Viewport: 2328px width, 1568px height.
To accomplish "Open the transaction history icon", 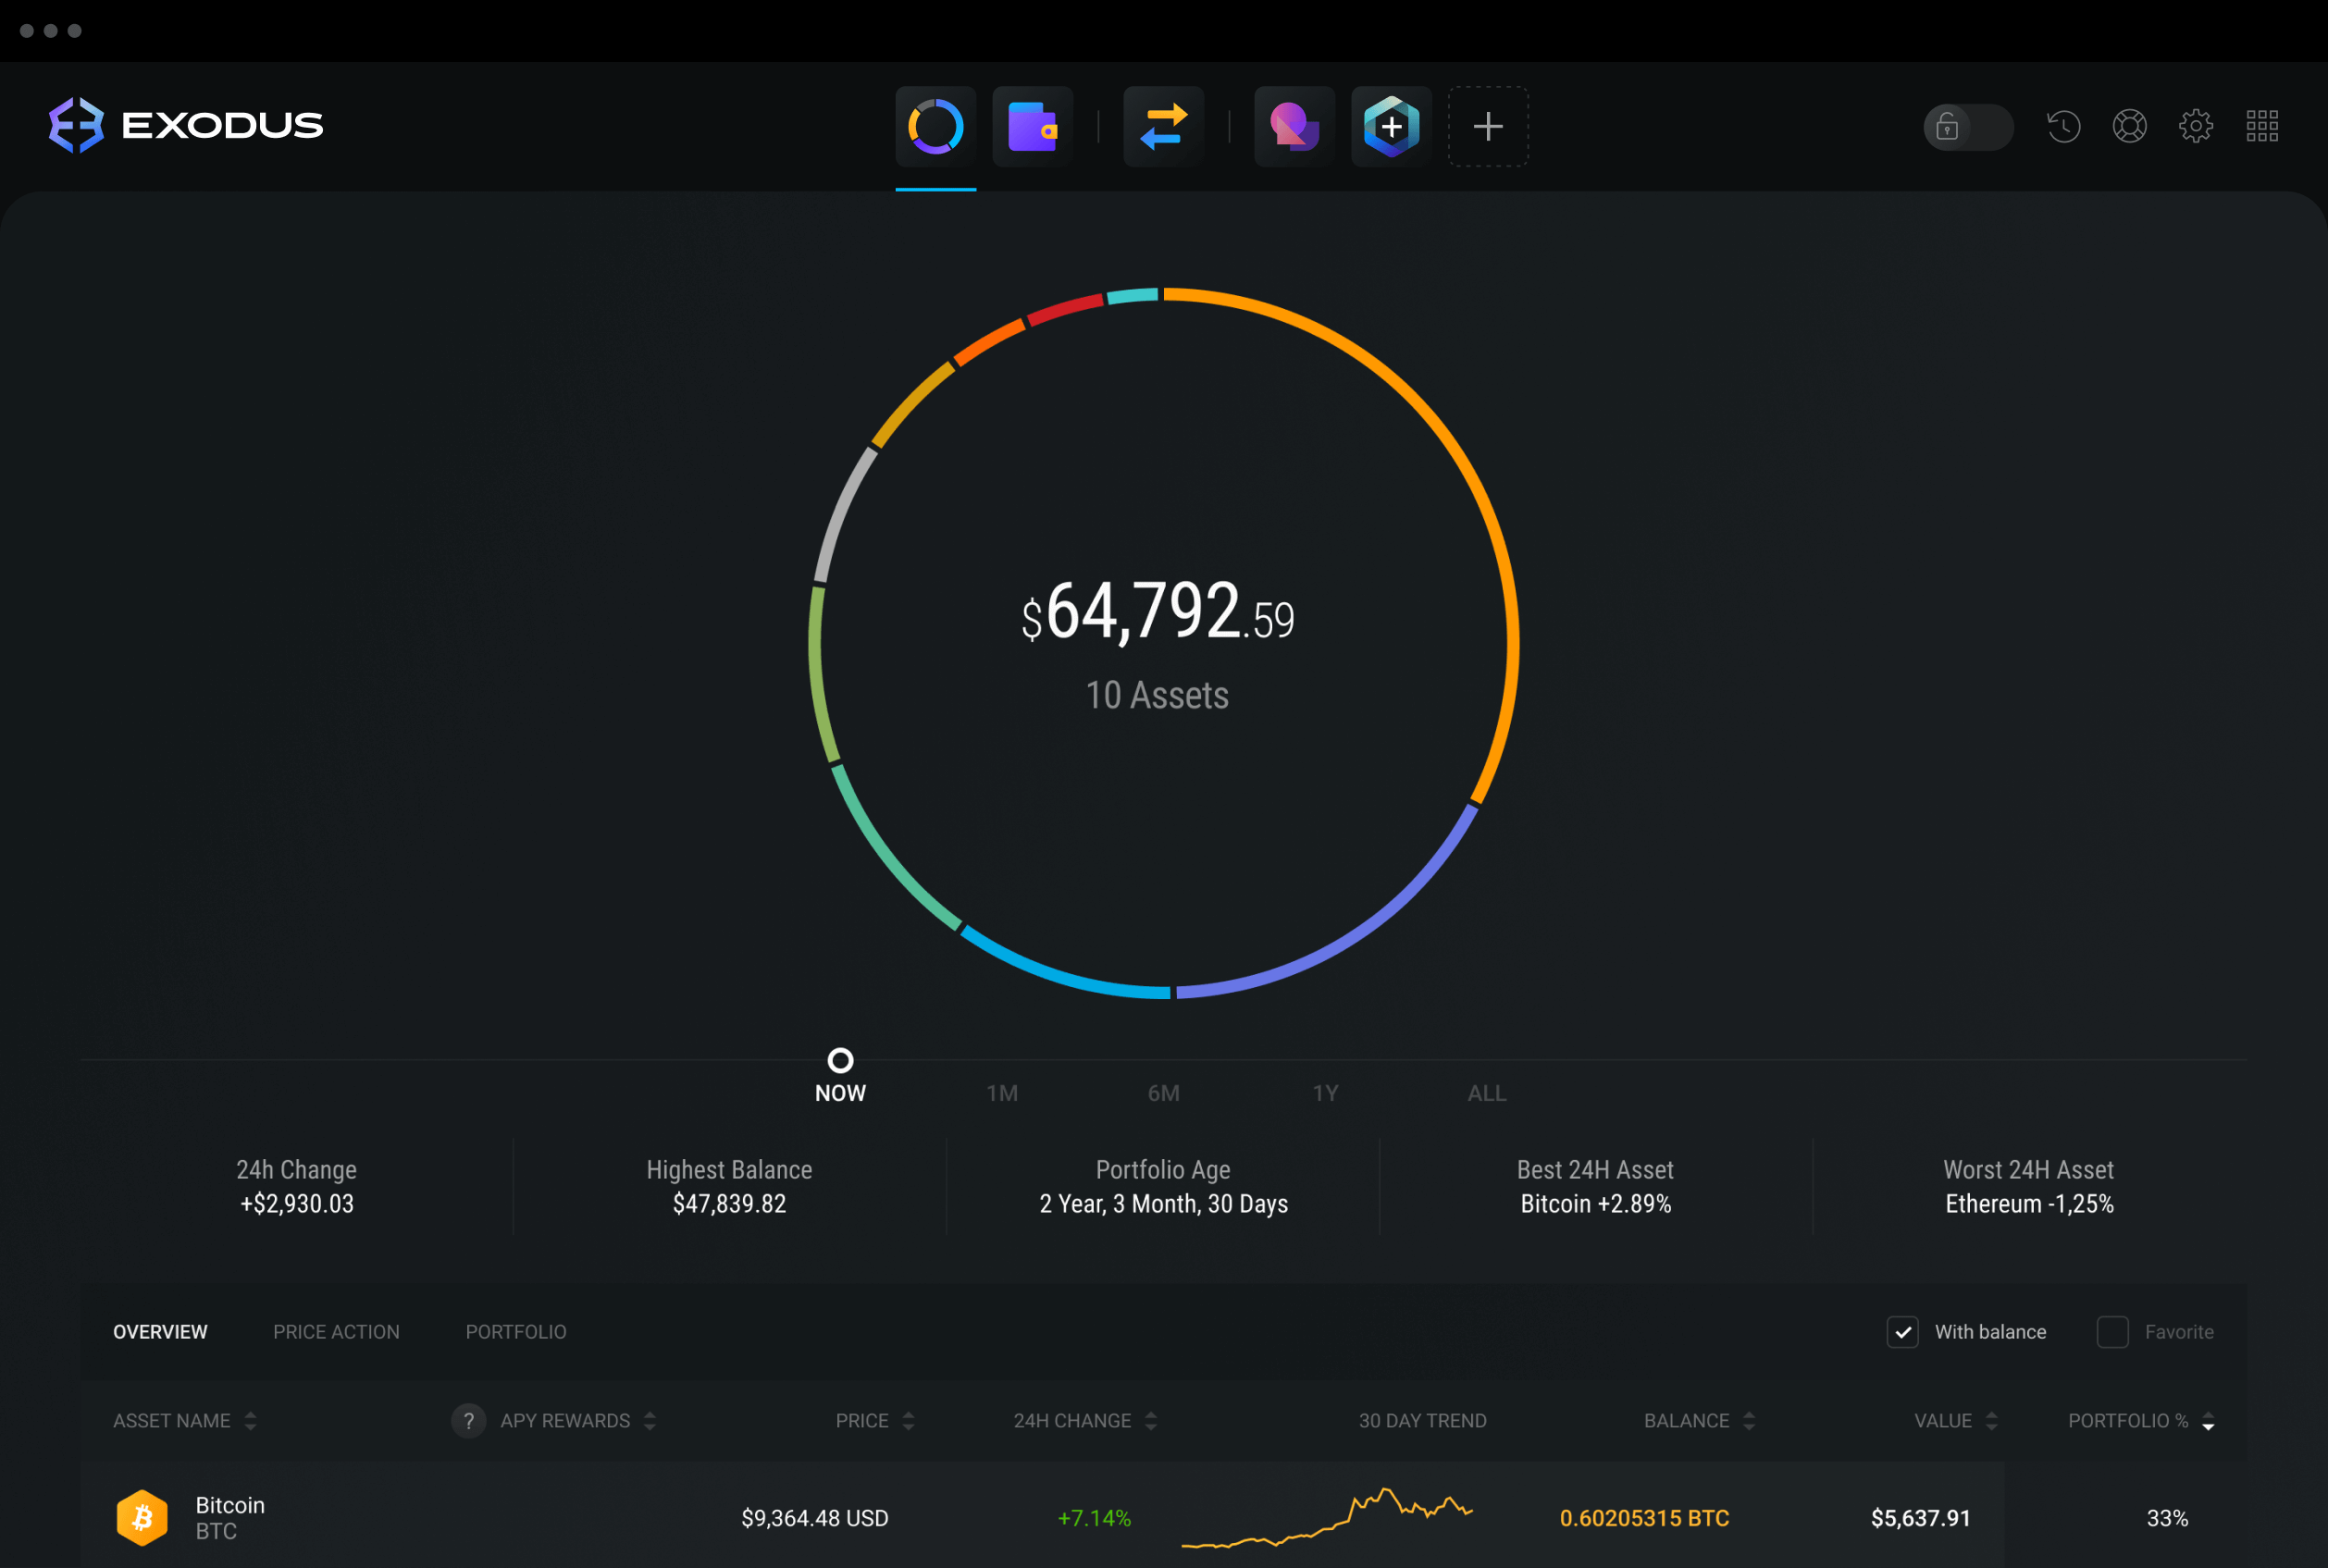I will pyautogui.click(x=2061, y=122).
